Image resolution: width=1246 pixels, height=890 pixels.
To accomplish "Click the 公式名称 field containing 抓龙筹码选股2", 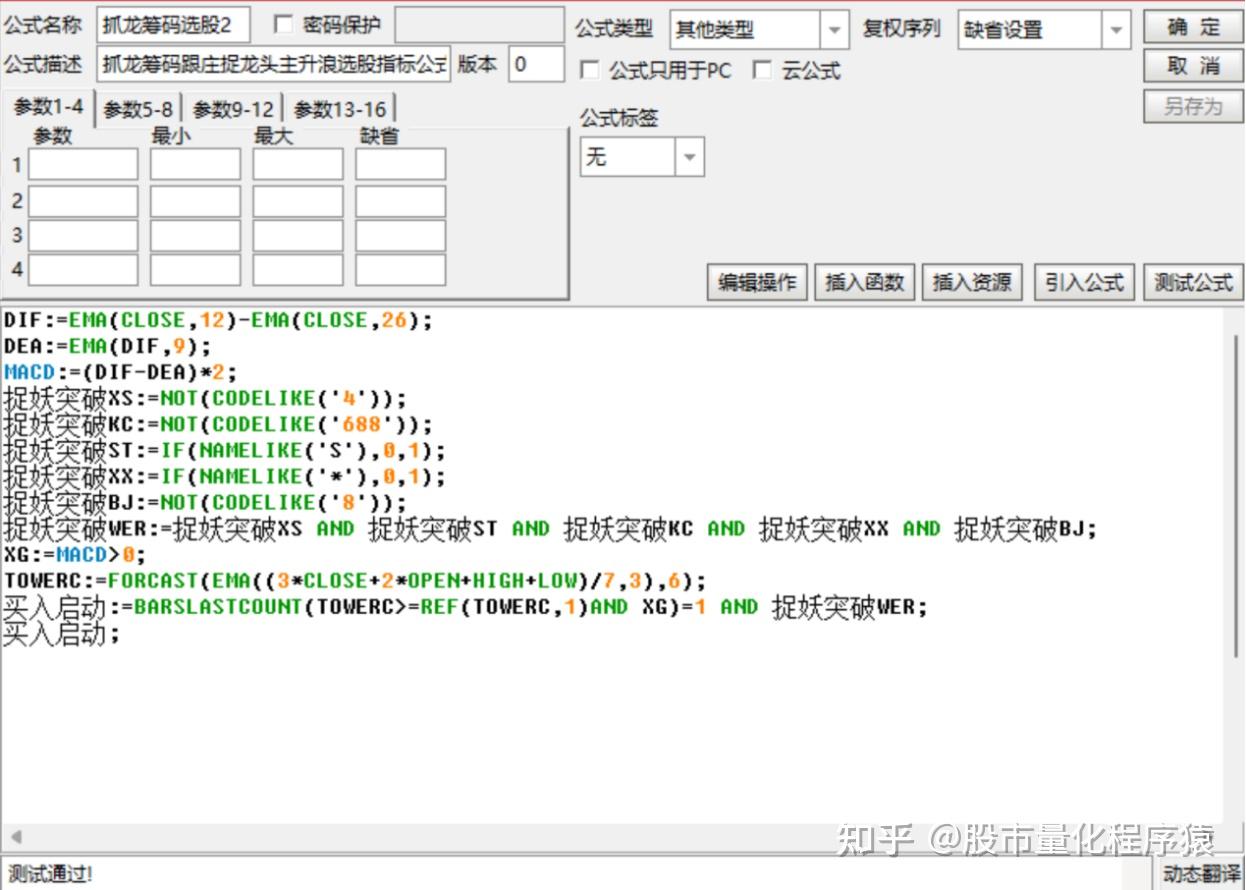I will coord(175,26).
